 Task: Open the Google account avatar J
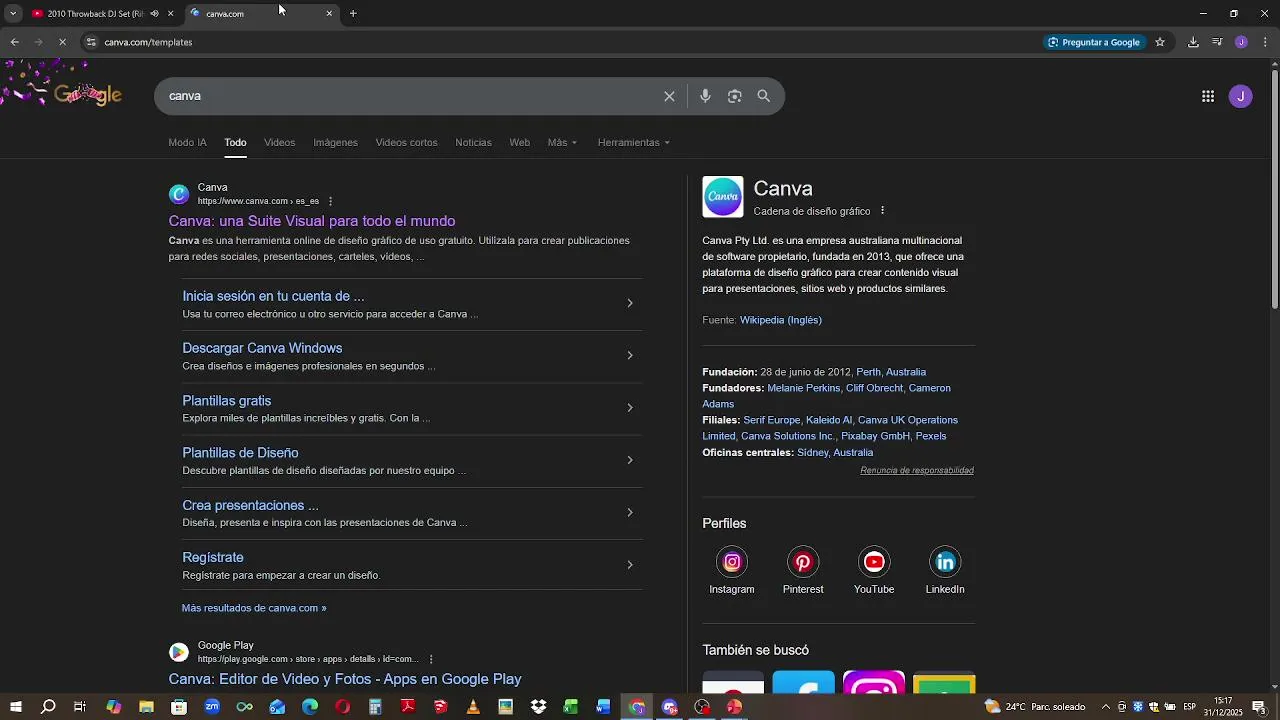click(x=1241, y=96)
